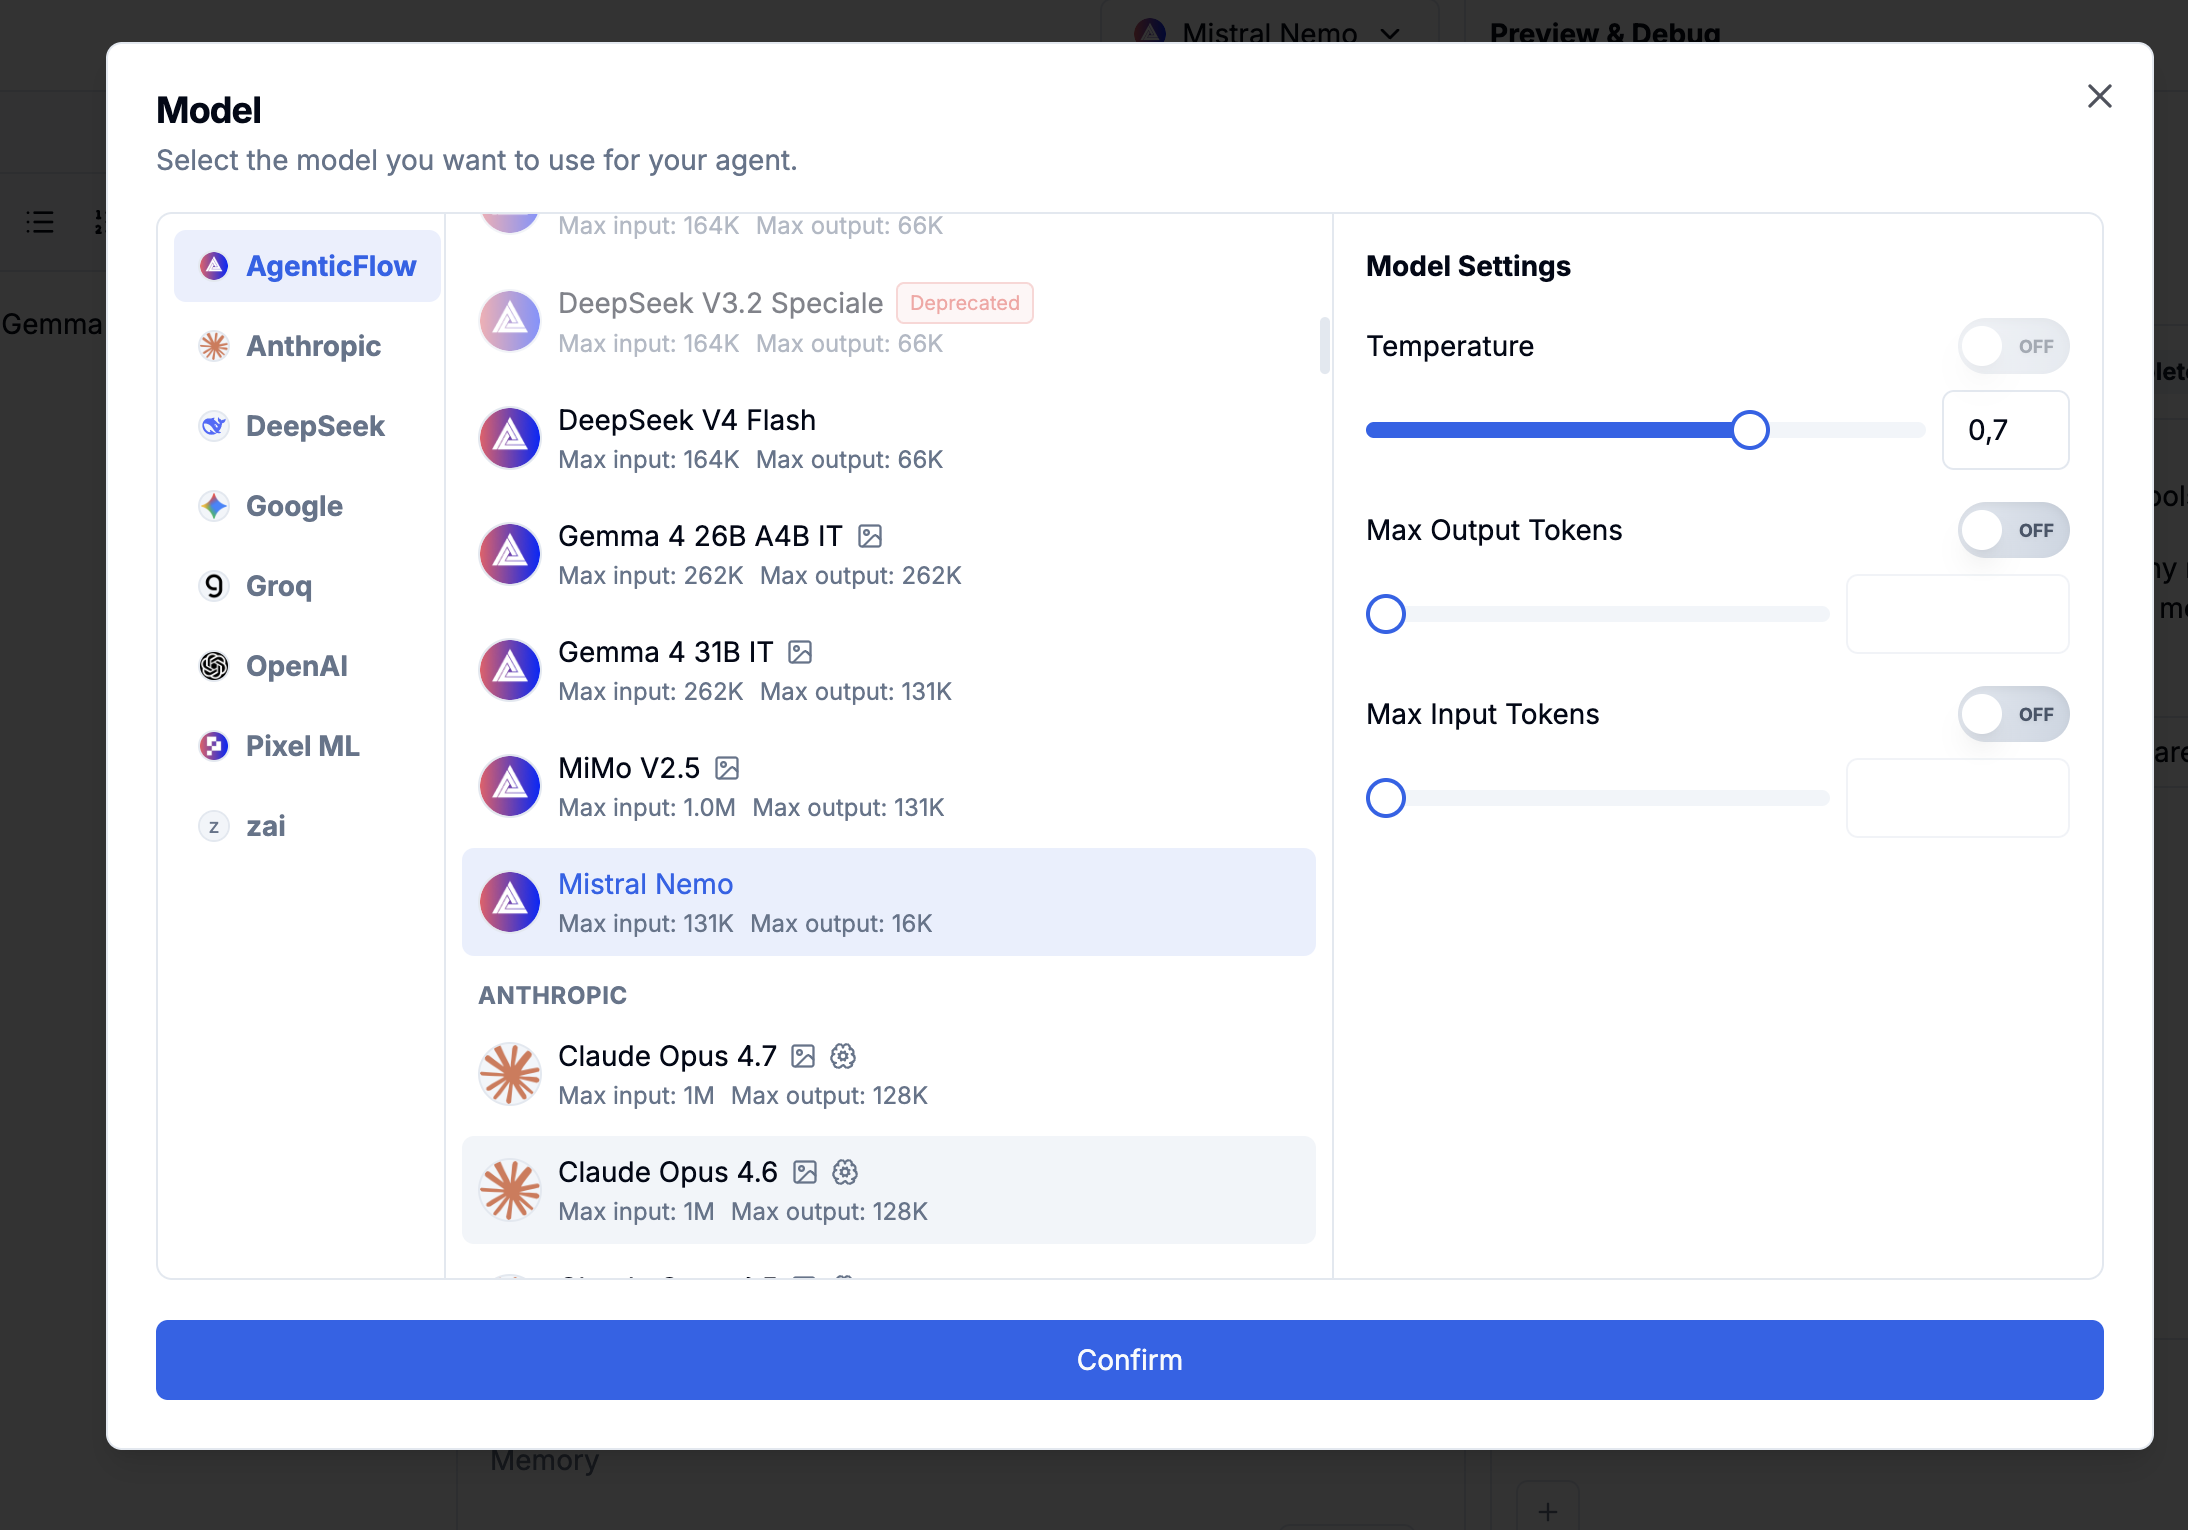Click the Max Input Tokens slider handle
Screen dimensions: 2188x1530
(1386, 798)
